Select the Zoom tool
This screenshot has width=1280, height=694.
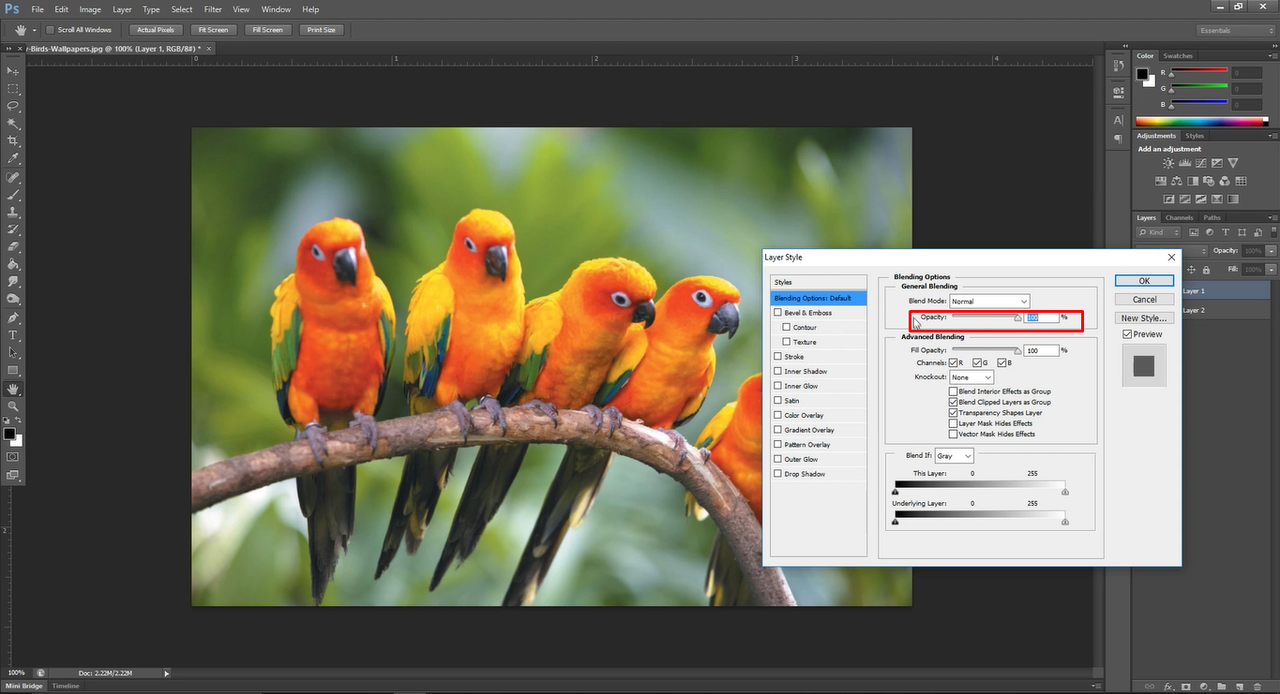click(x=13, y=407)
